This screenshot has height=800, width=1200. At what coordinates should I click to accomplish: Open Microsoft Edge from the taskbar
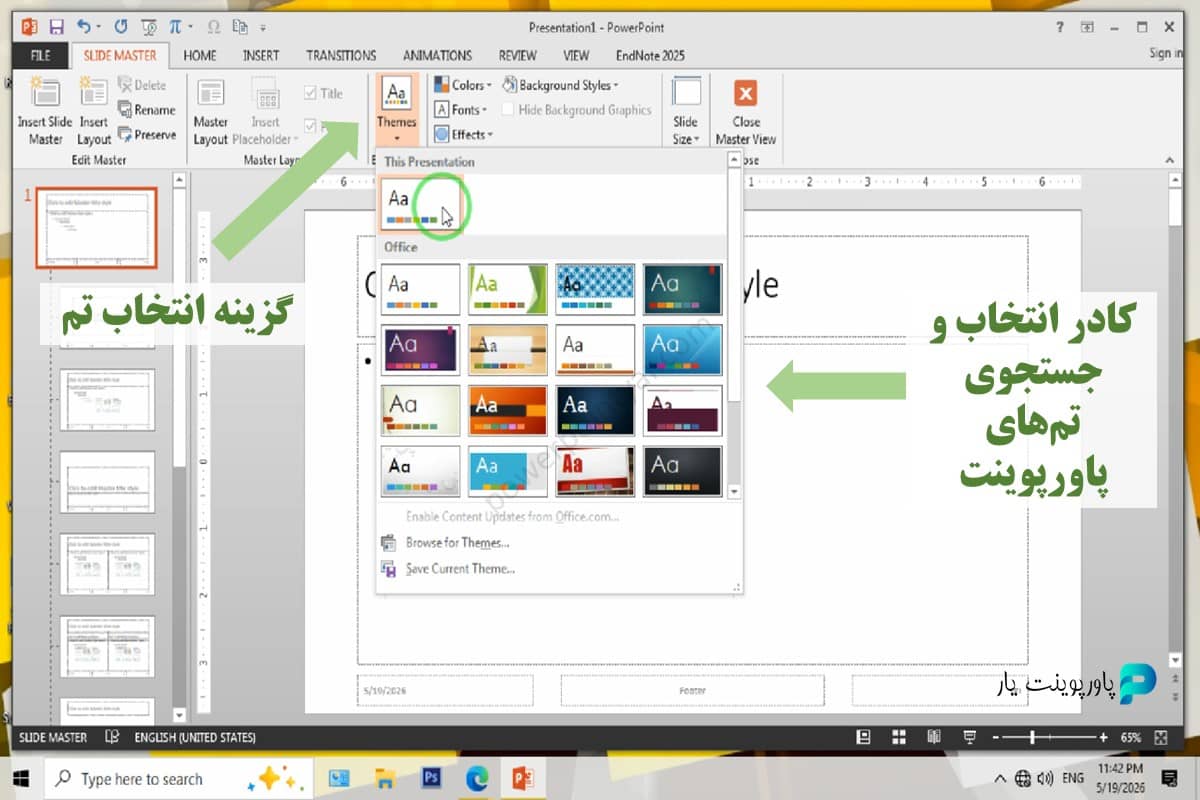point(477,777)
